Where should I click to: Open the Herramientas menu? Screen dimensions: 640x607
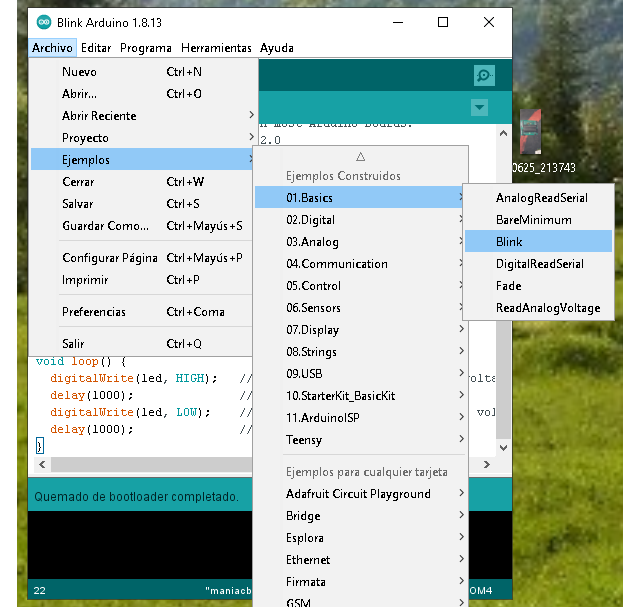216,48
